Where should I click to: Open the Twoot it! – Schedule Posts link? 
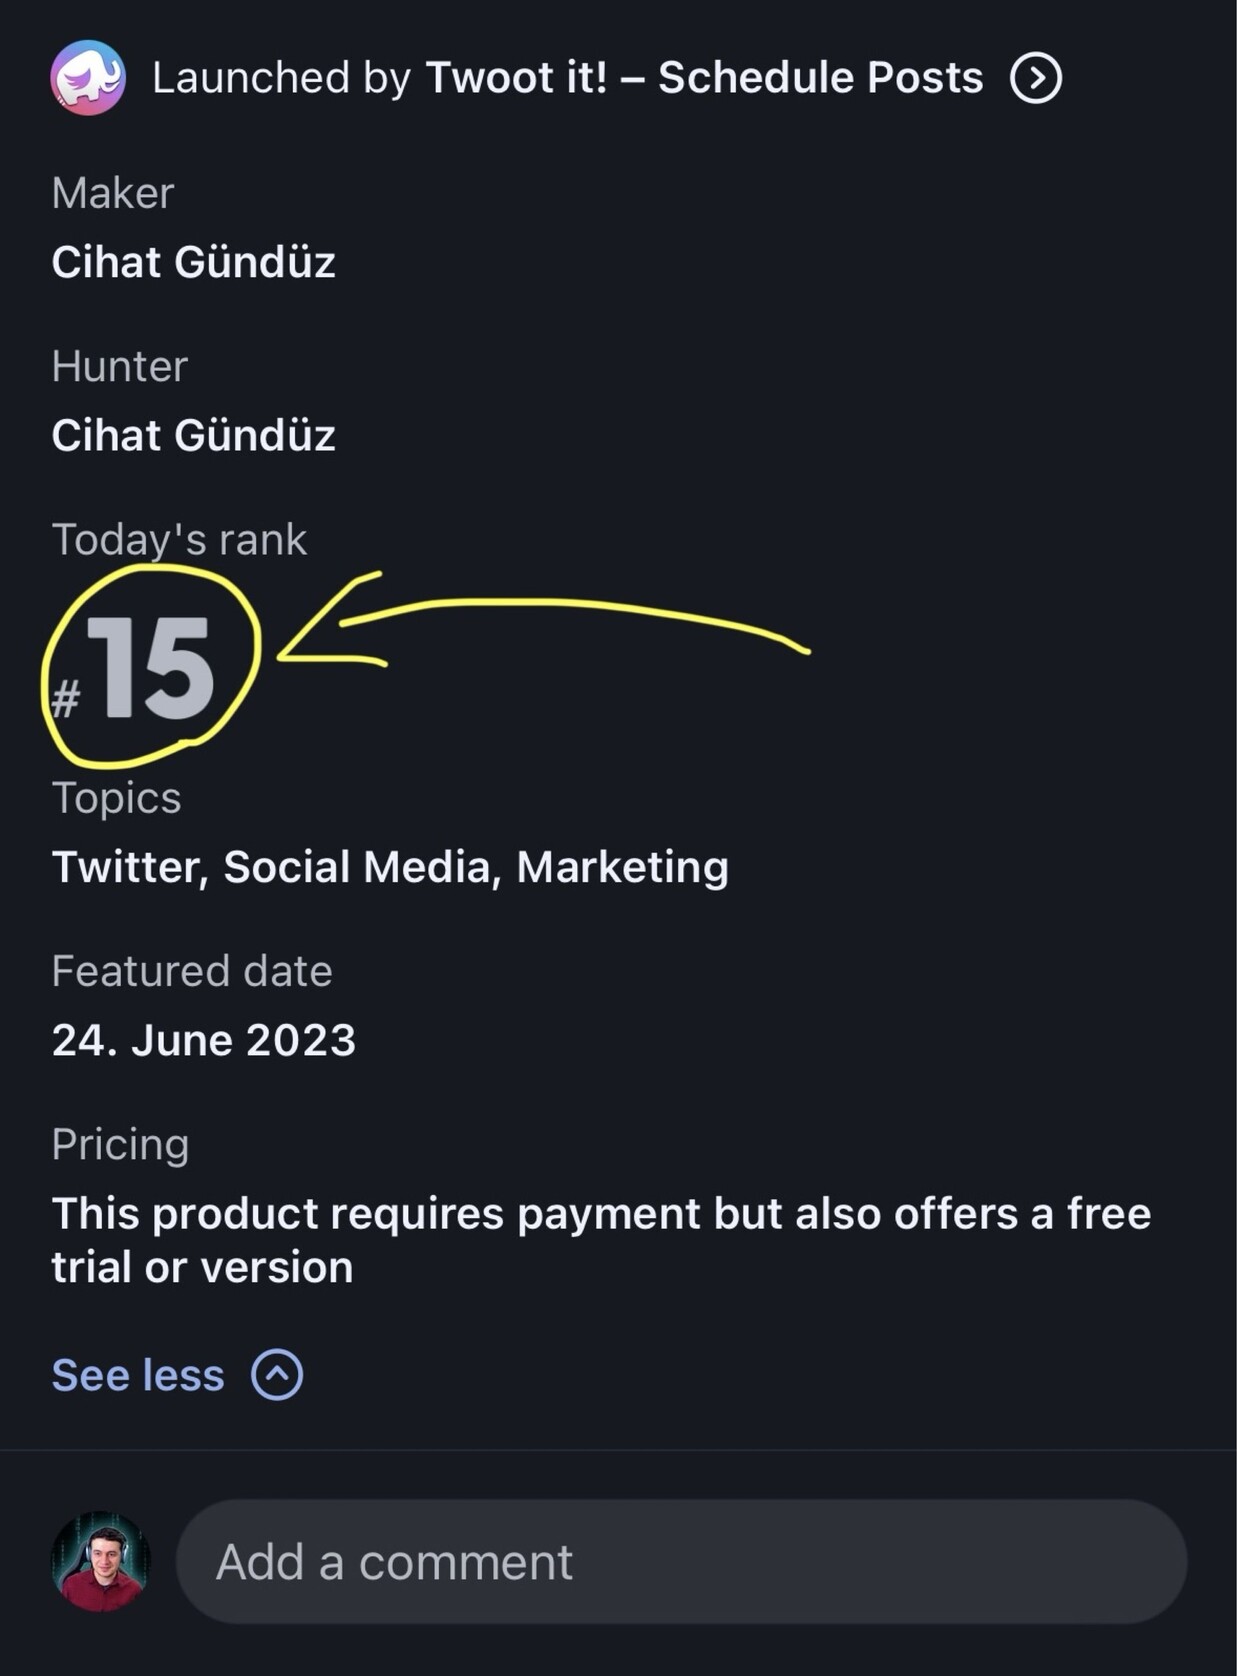[x=704, y=78]
